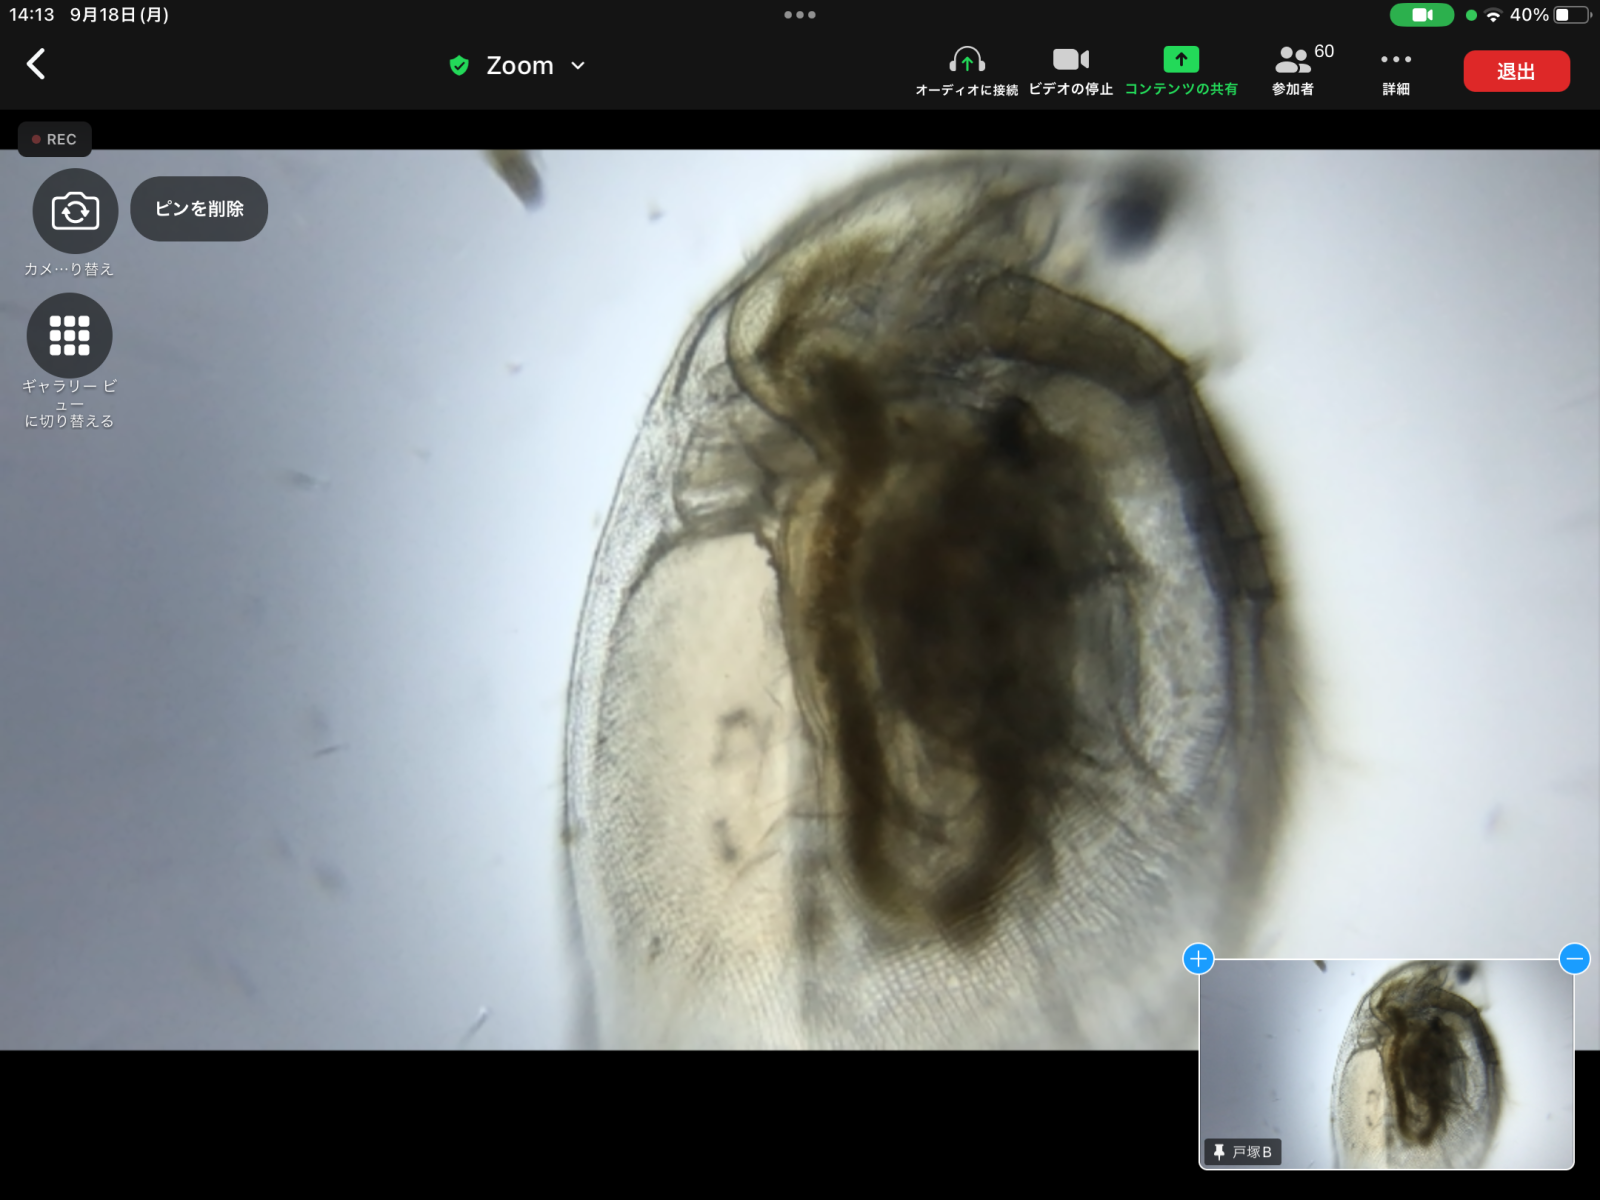Tap the green camera-in-use status pill
1600x1200 pixels.
1421,15
